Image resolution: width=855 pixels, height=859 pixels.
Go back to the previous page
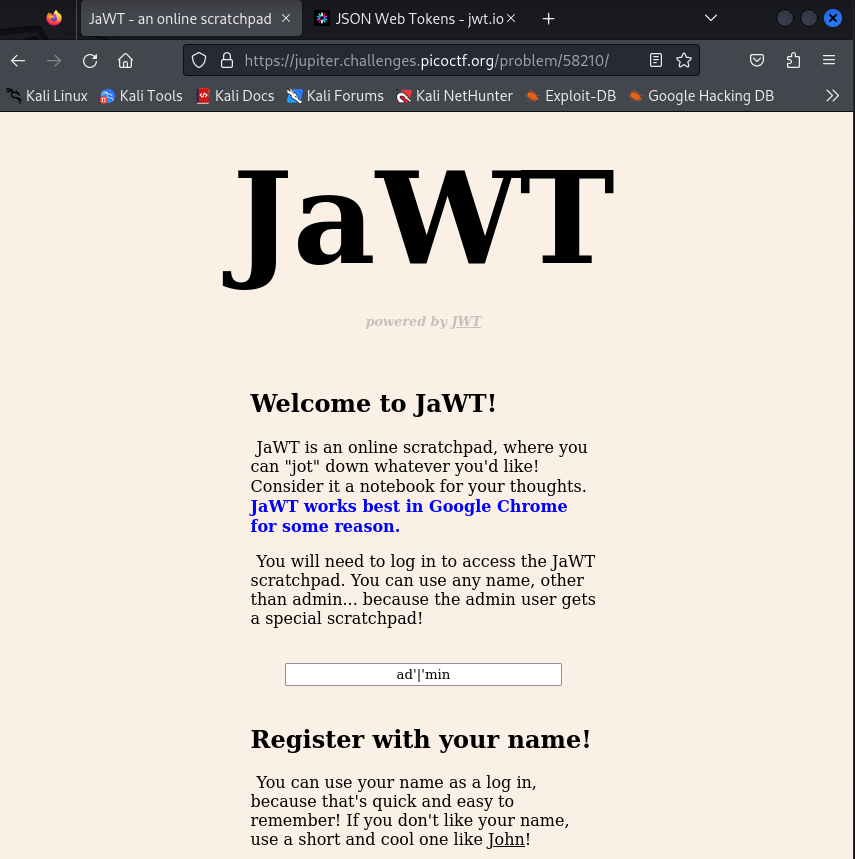tap(18, 60)
